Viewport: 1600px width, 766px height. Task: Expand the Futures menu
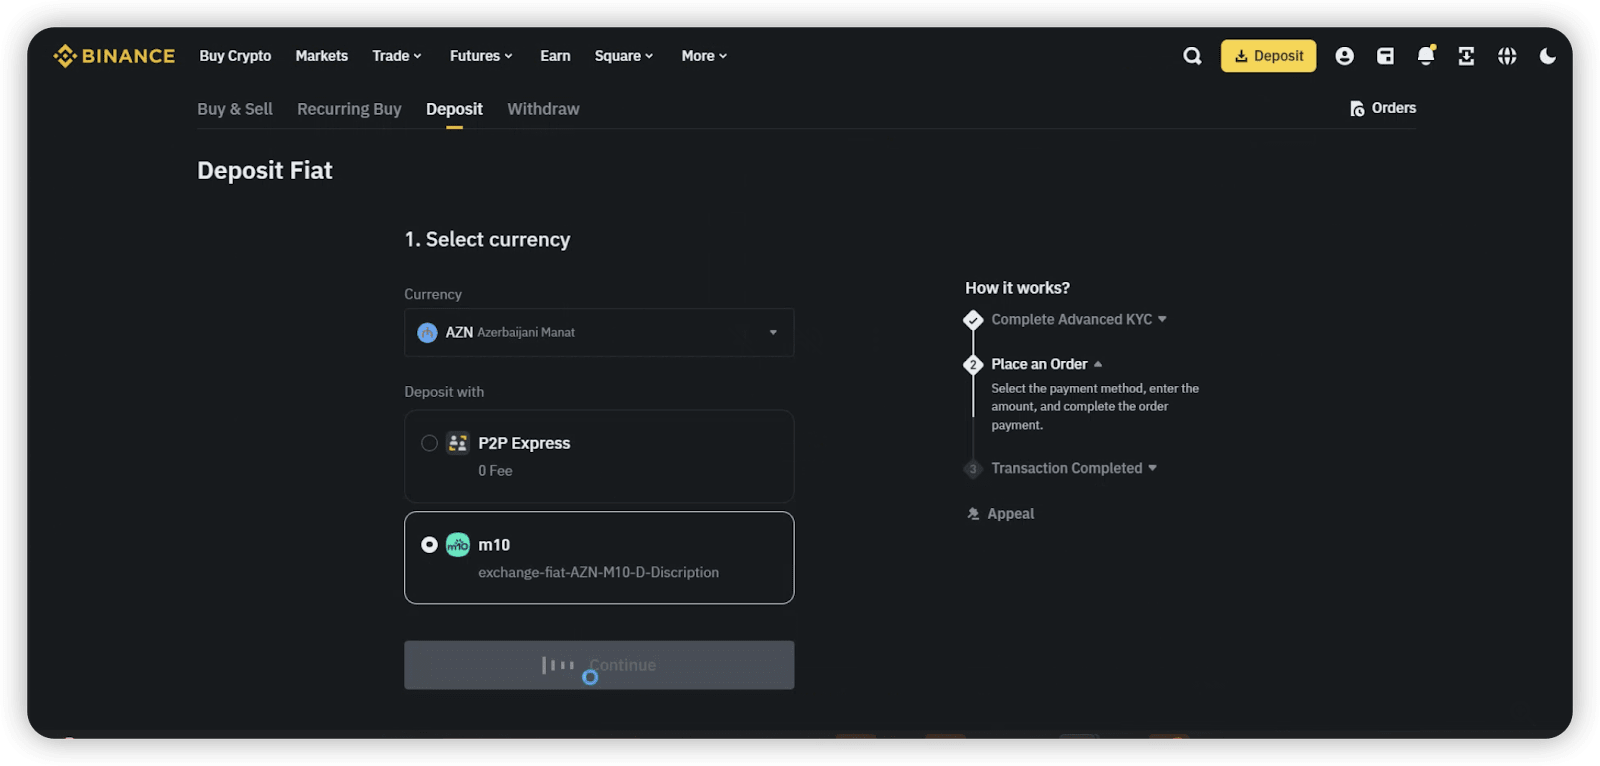[x=481, y=56]
